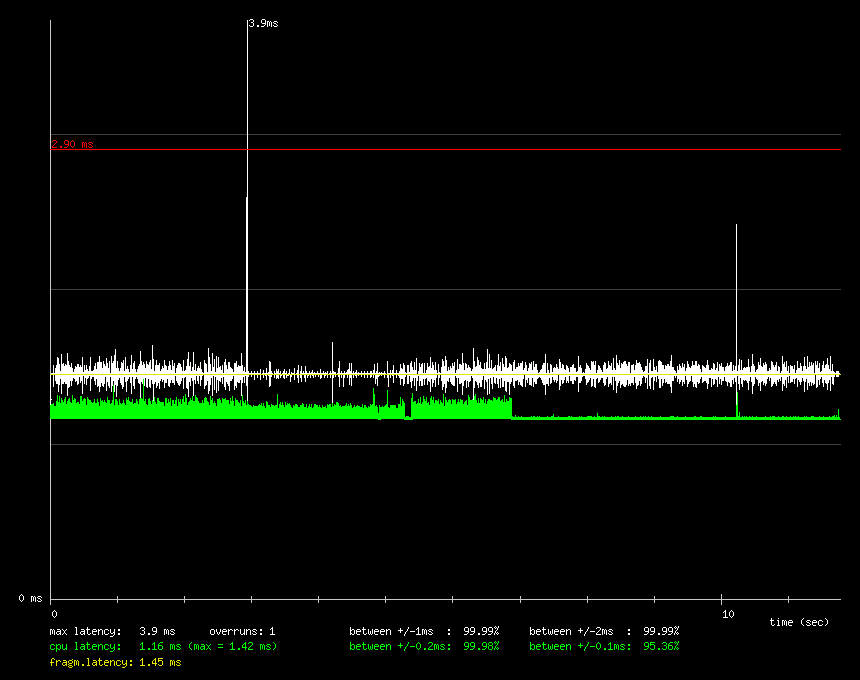Viewport: 860px width, 680px height.
Task: Select the yellow fragm.latency 1.45 ms text
Action: (115, 662)
